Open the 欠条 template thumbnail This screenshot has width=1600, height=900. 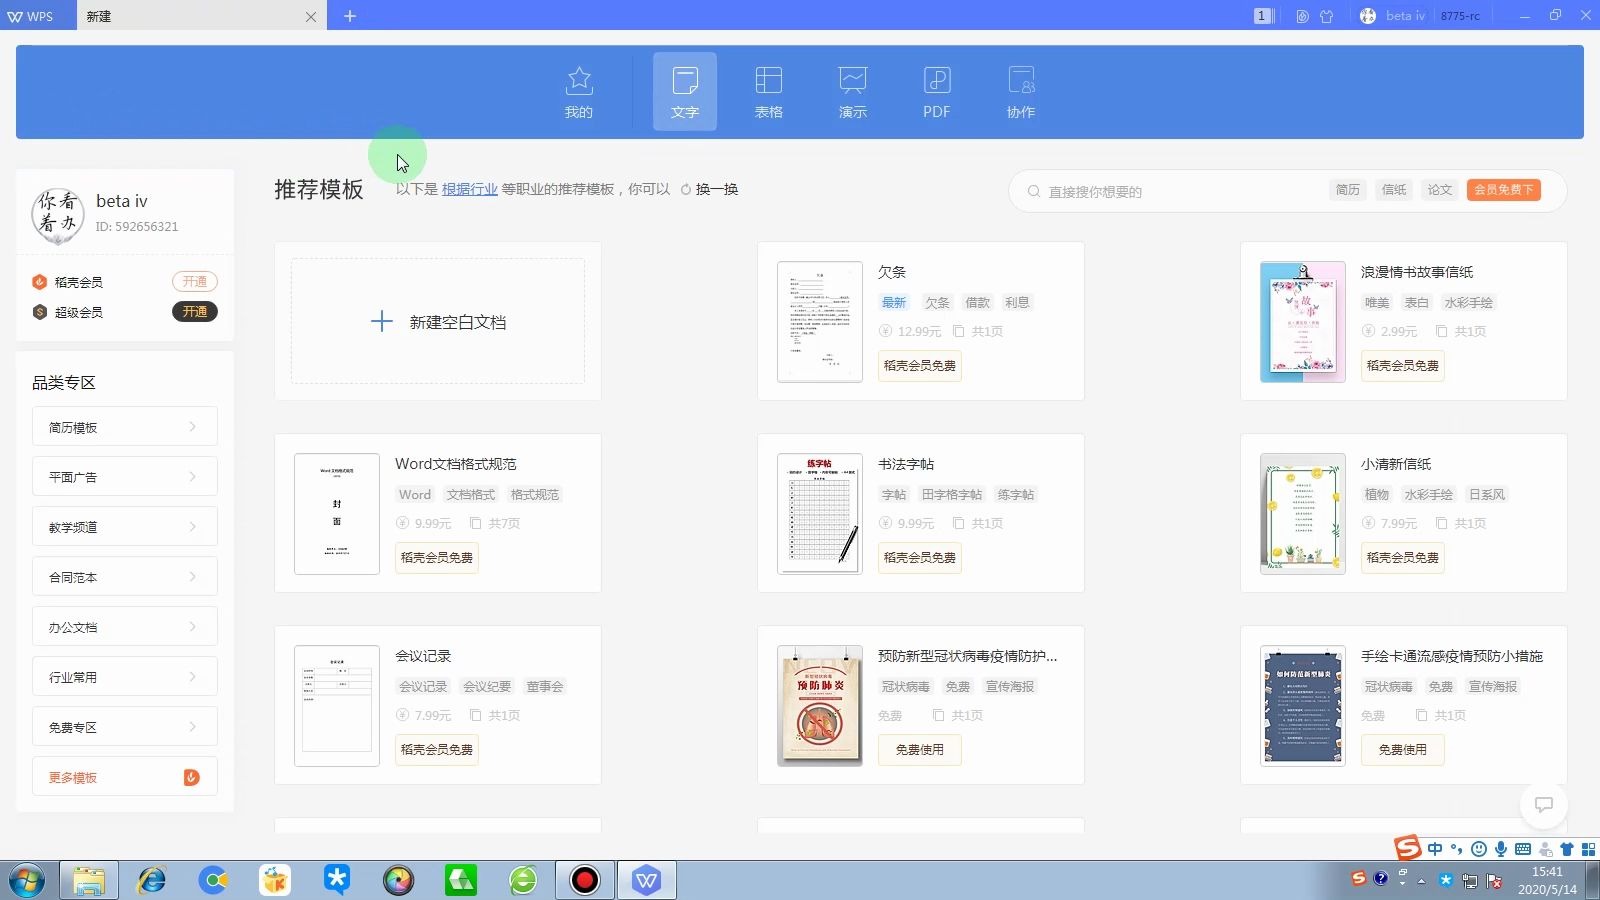tap(820, 322)
